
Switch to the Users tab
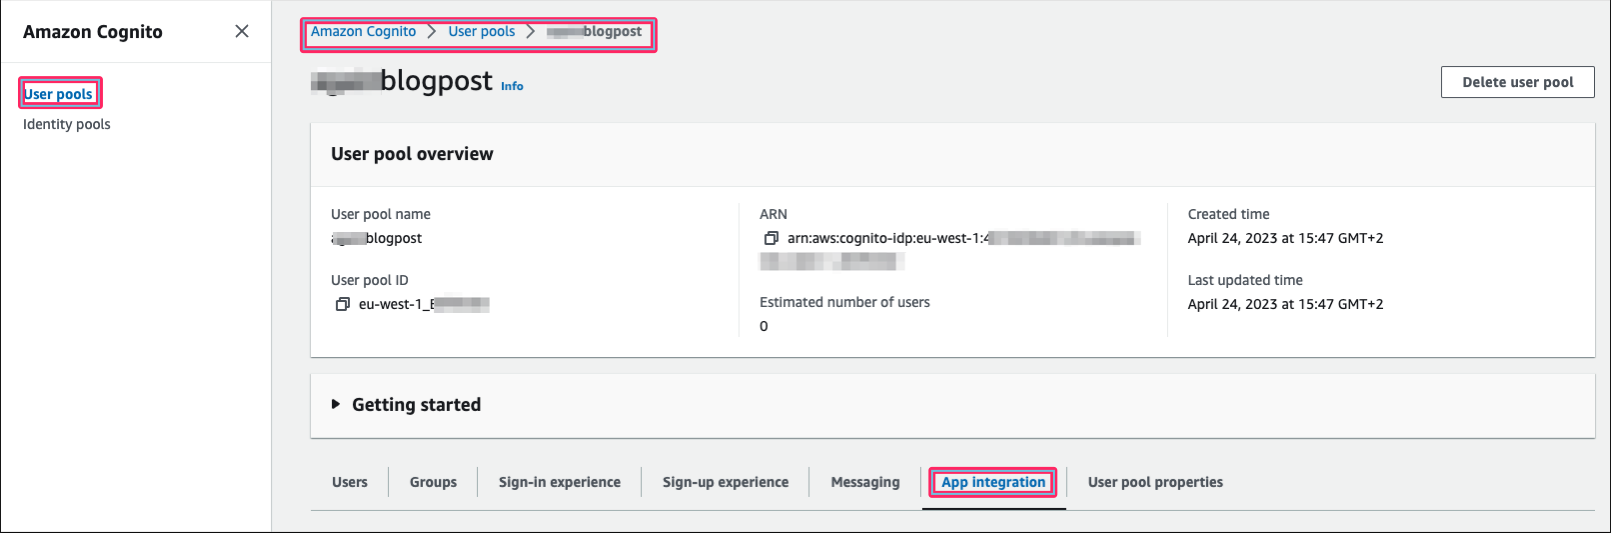click(x=350, y=482)
